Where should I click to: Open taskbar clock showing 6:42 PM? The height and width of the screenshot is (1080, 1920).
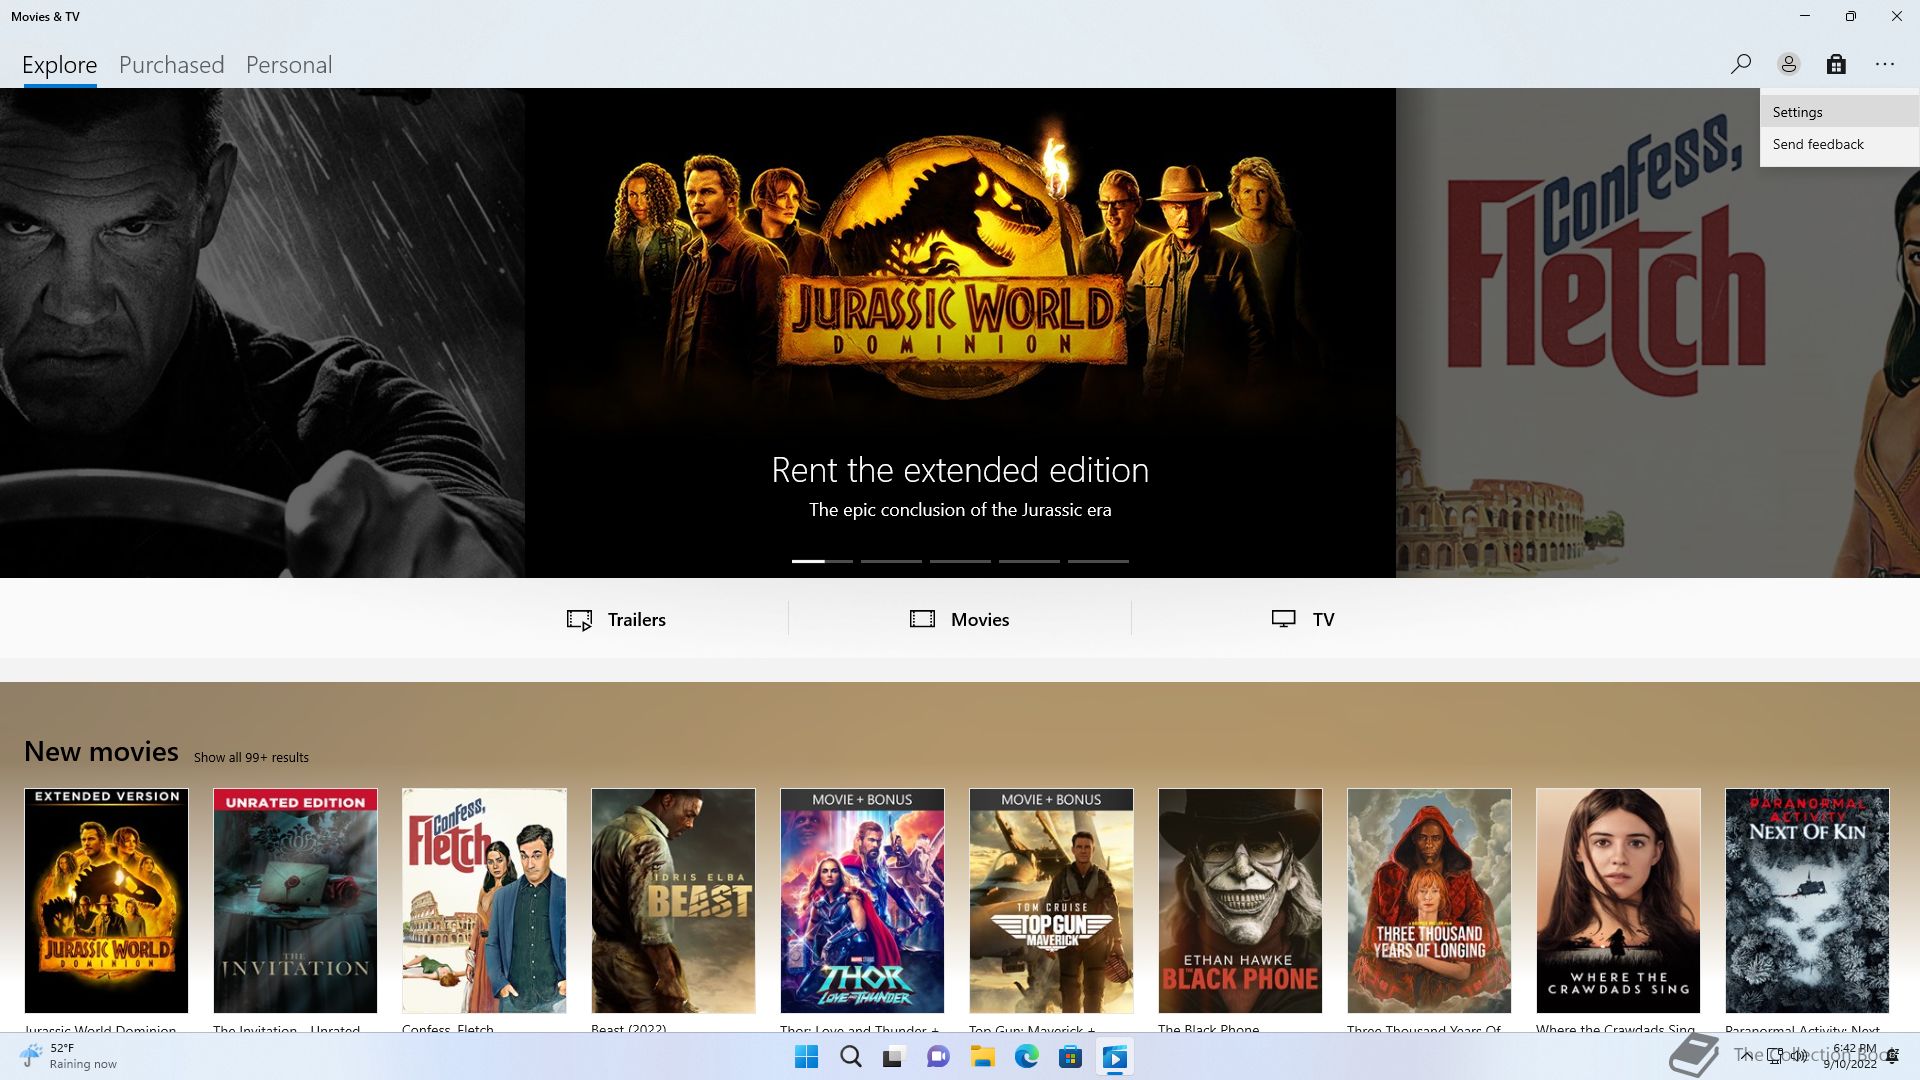click(x=1852, y=1056)
